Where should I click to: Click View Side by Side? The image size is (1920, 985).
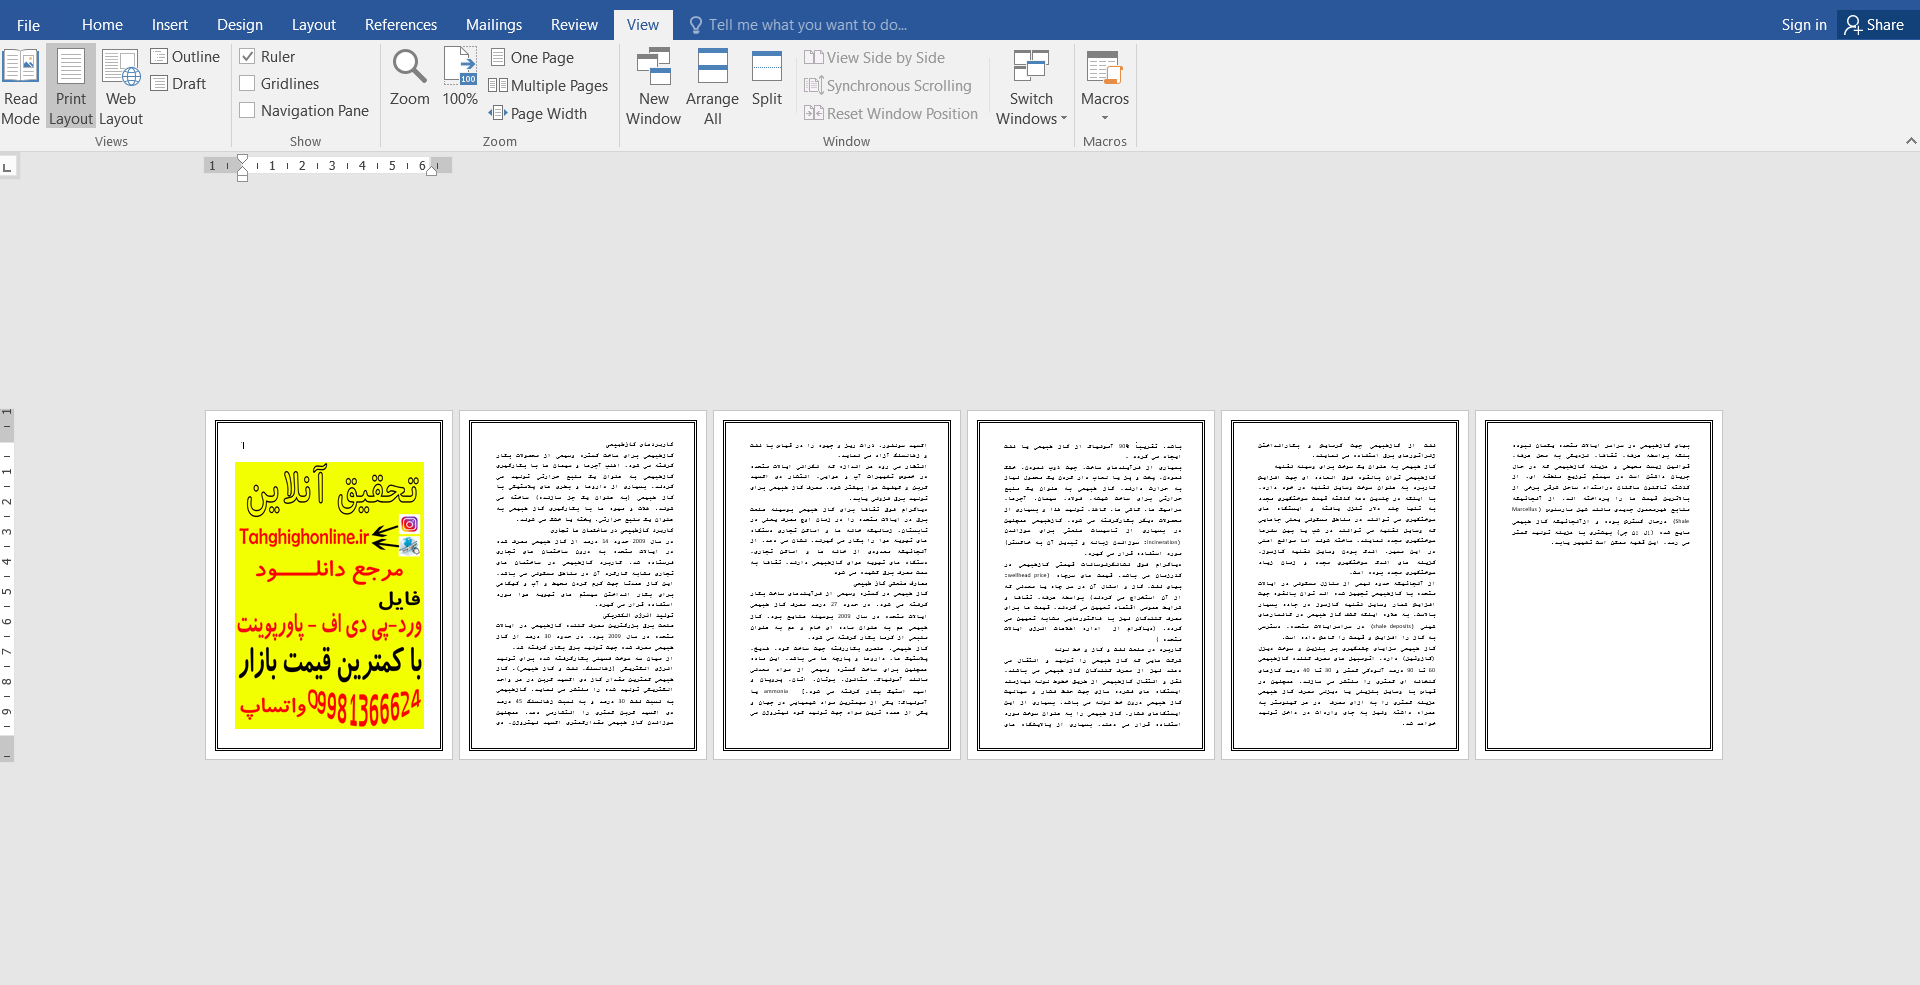(x=875, y=57)
